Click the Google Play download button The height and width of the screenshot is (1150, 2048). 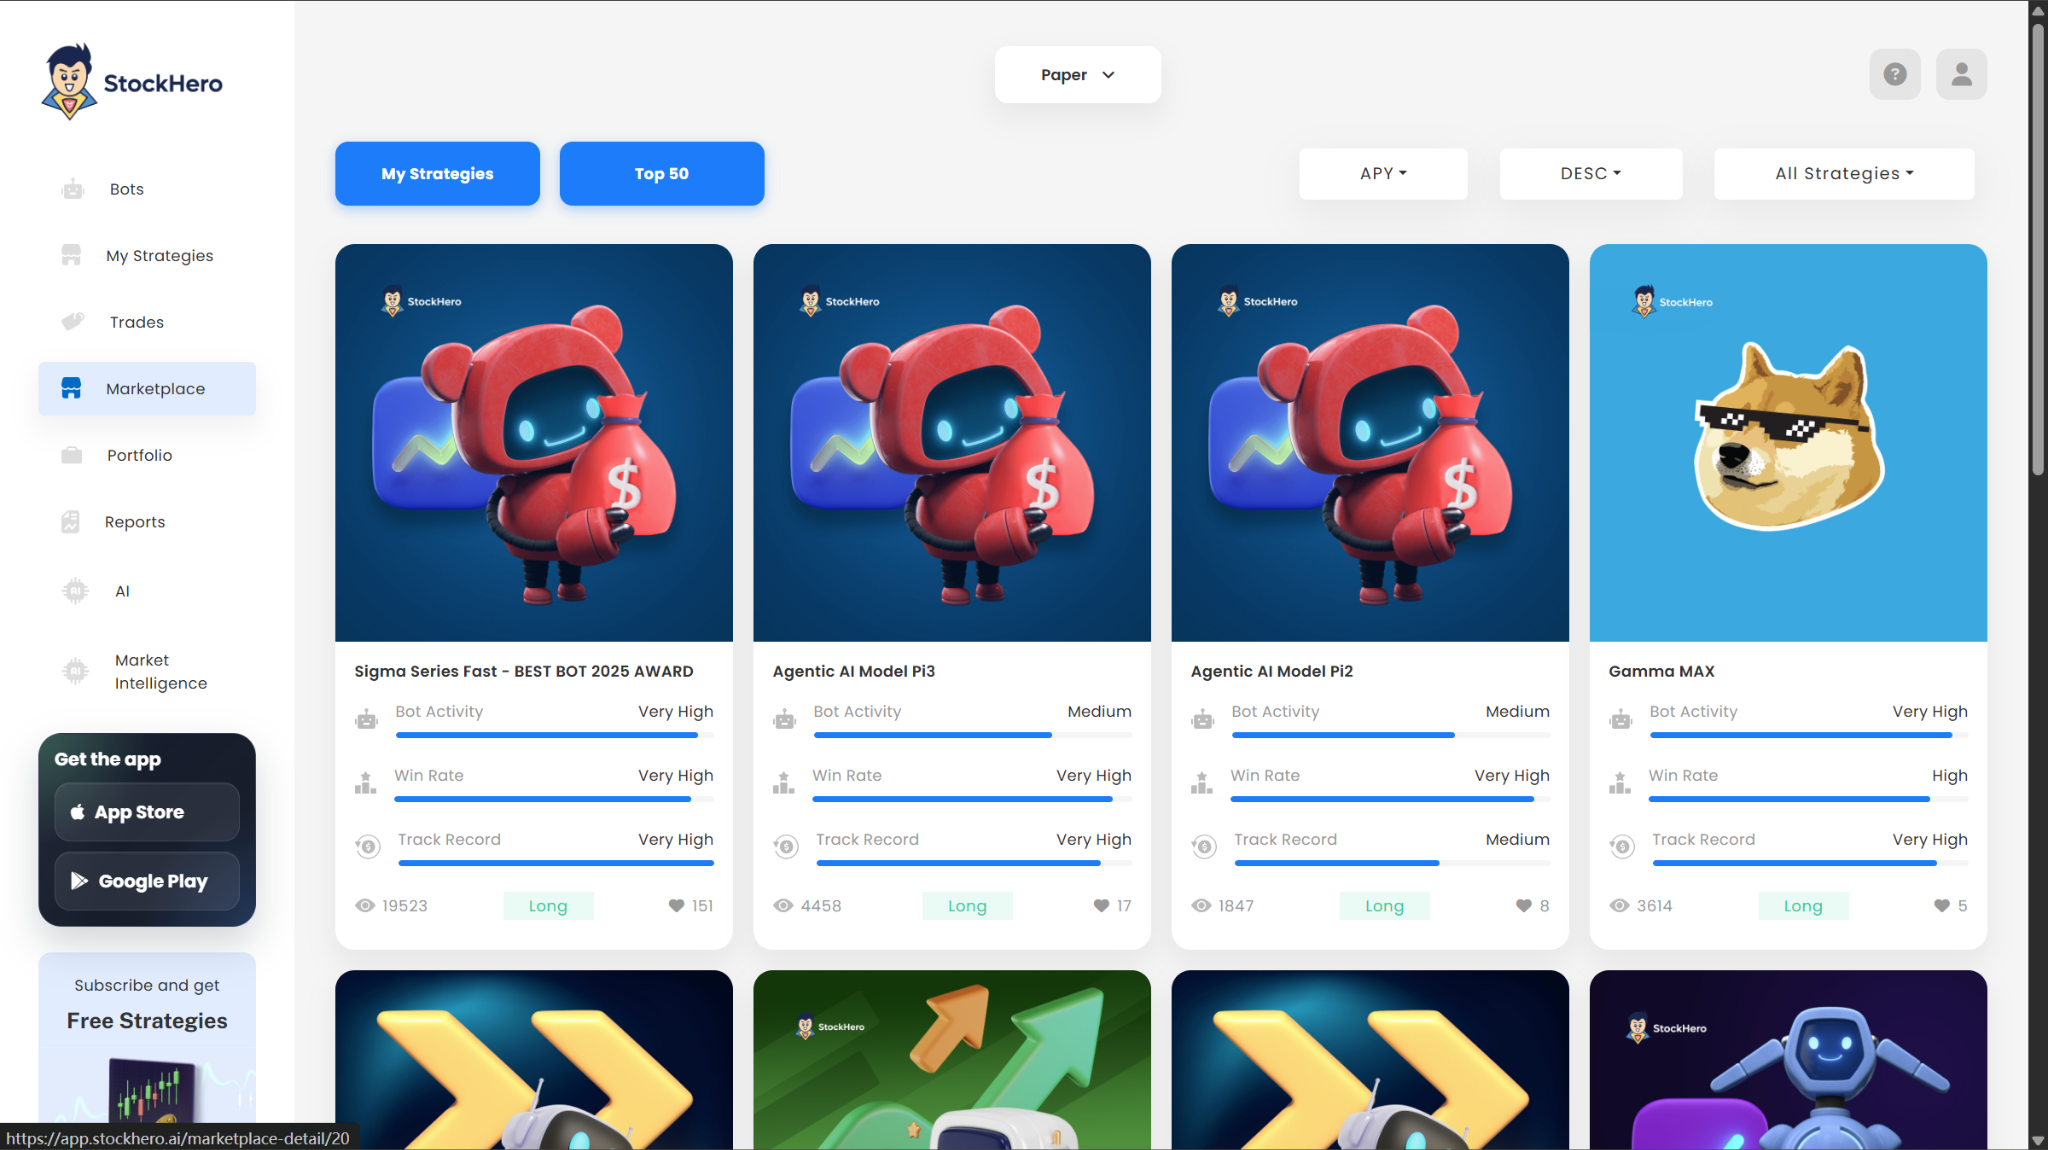[x=147, y=881]
